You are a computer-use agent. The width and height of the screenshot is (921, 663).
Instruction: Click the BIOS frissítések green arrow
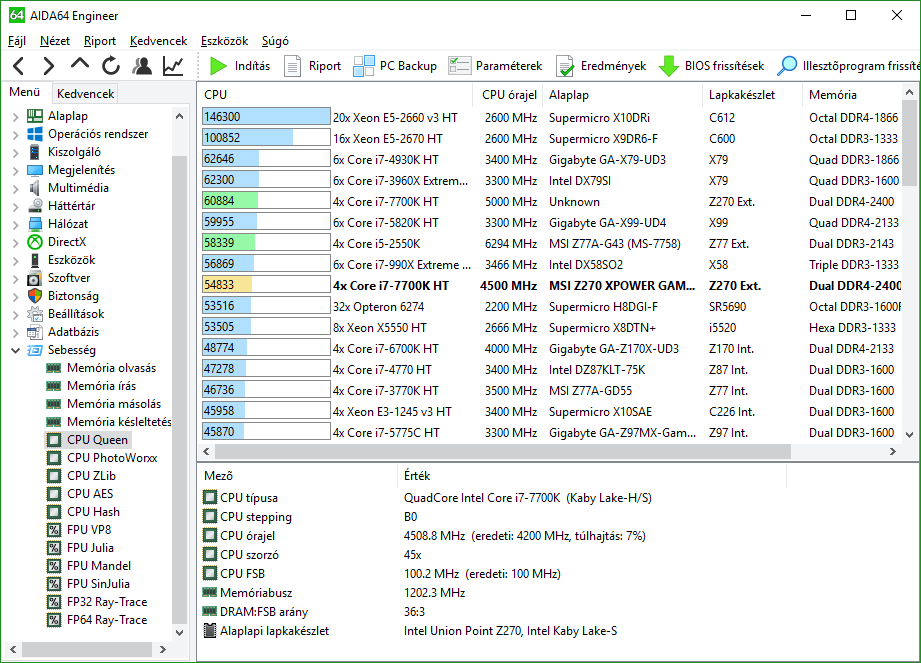coord(668,66)
